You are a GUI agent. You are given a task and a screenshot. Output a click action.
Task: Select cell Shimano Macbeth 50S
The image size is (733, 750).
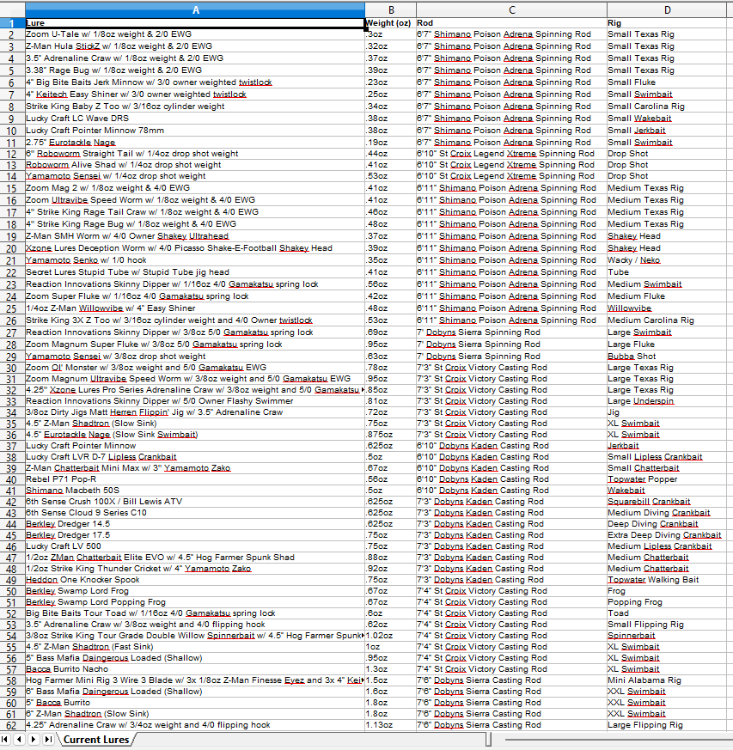pos(195,490)
